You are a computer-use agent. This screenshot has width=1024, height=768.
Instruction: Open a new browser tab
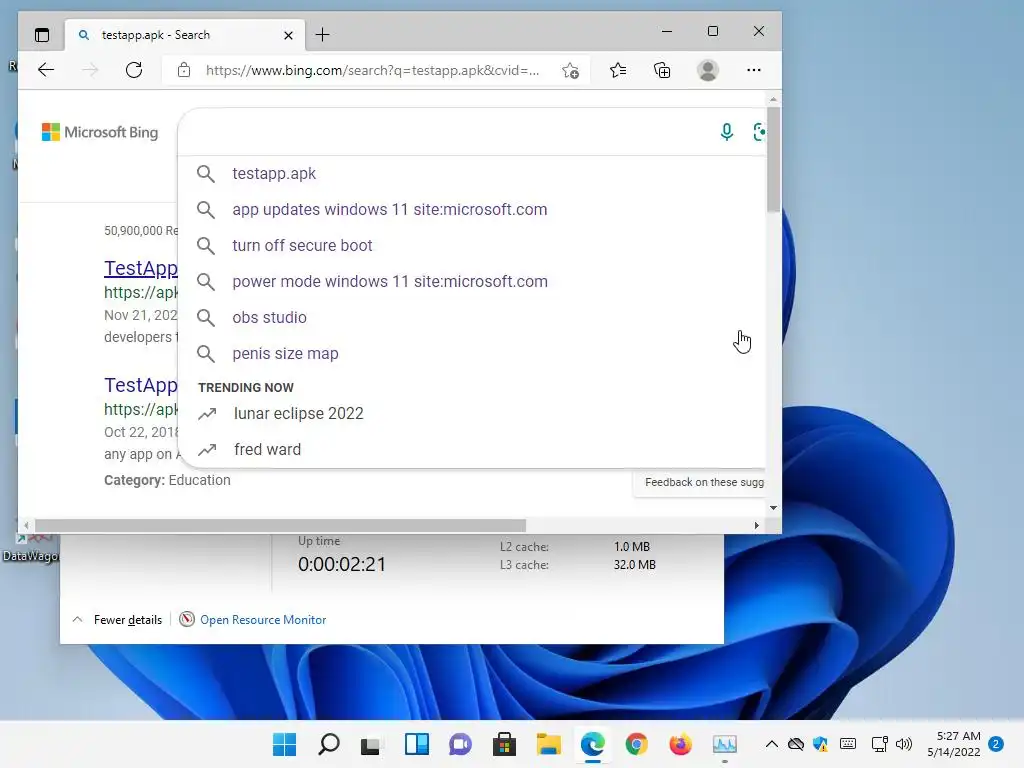pyautogui.click(x=323, y=35)
